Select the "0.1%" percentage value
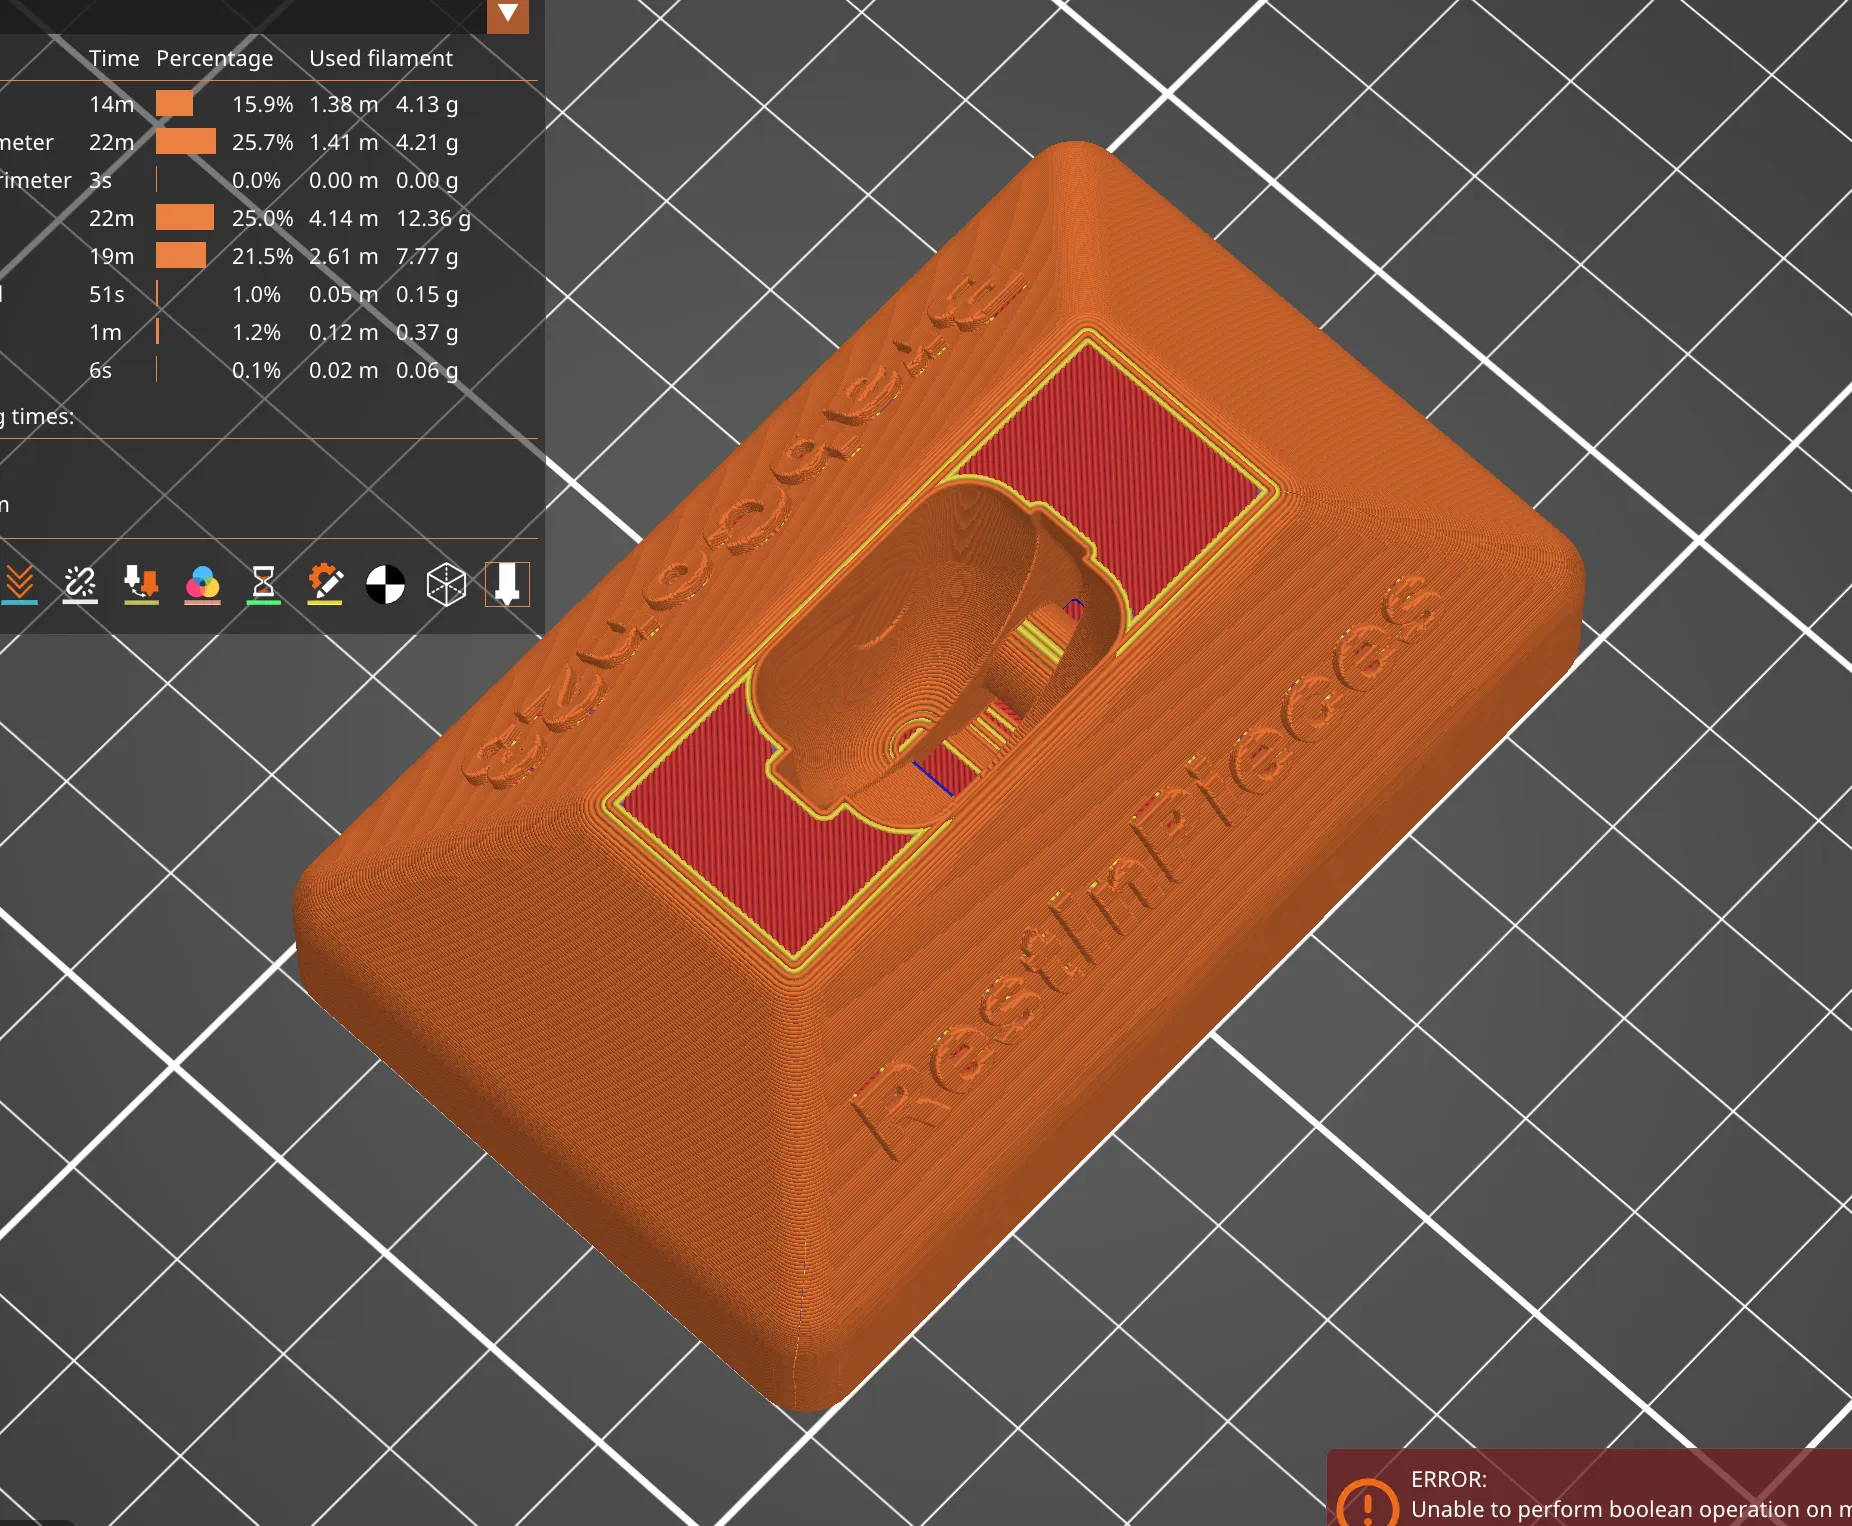Screen dimensions: 1852x1526 click(257, 370)
